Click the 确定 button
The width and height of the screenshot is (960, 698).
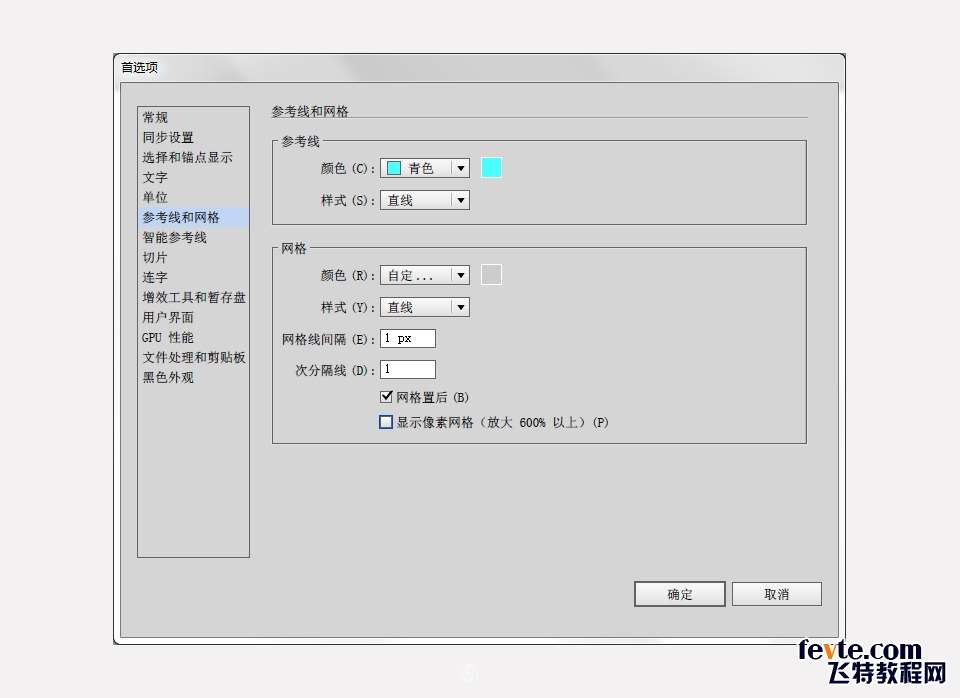tap(680, 594)
